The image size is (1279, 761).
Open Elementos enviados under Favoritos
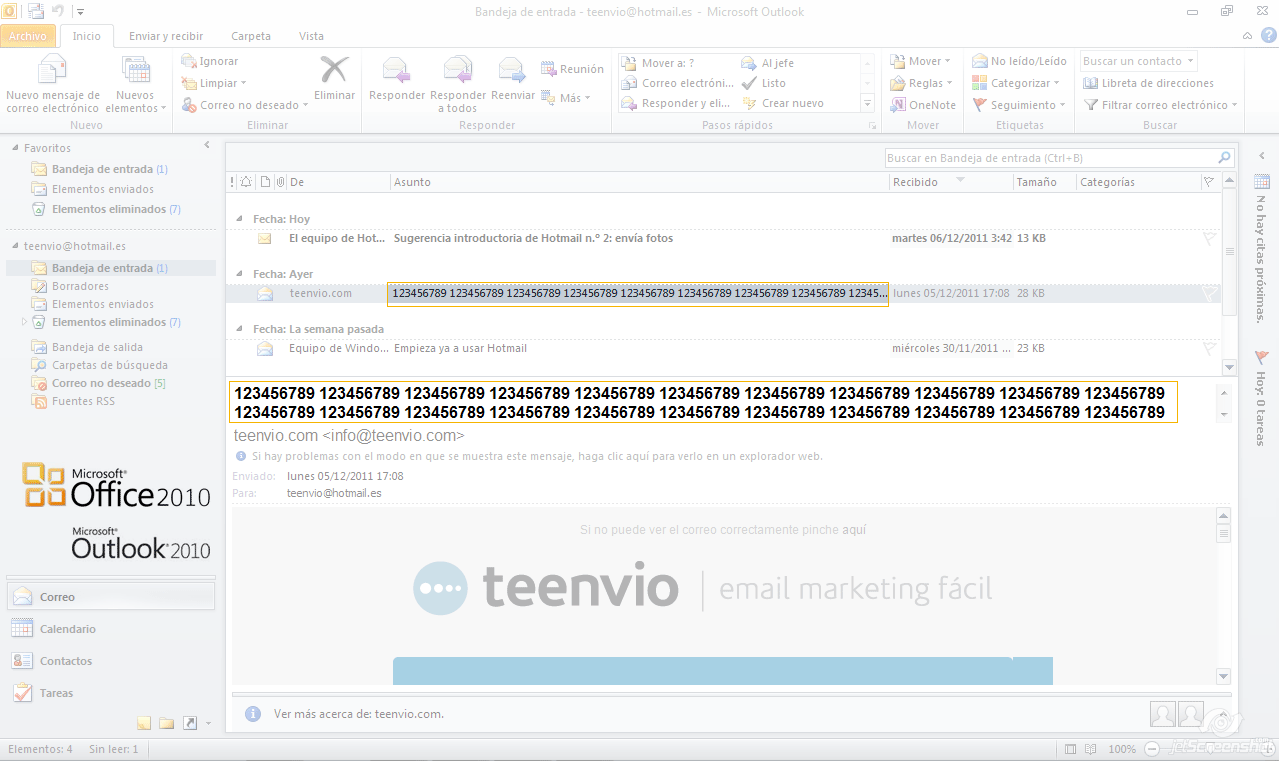tap(92, 189)
